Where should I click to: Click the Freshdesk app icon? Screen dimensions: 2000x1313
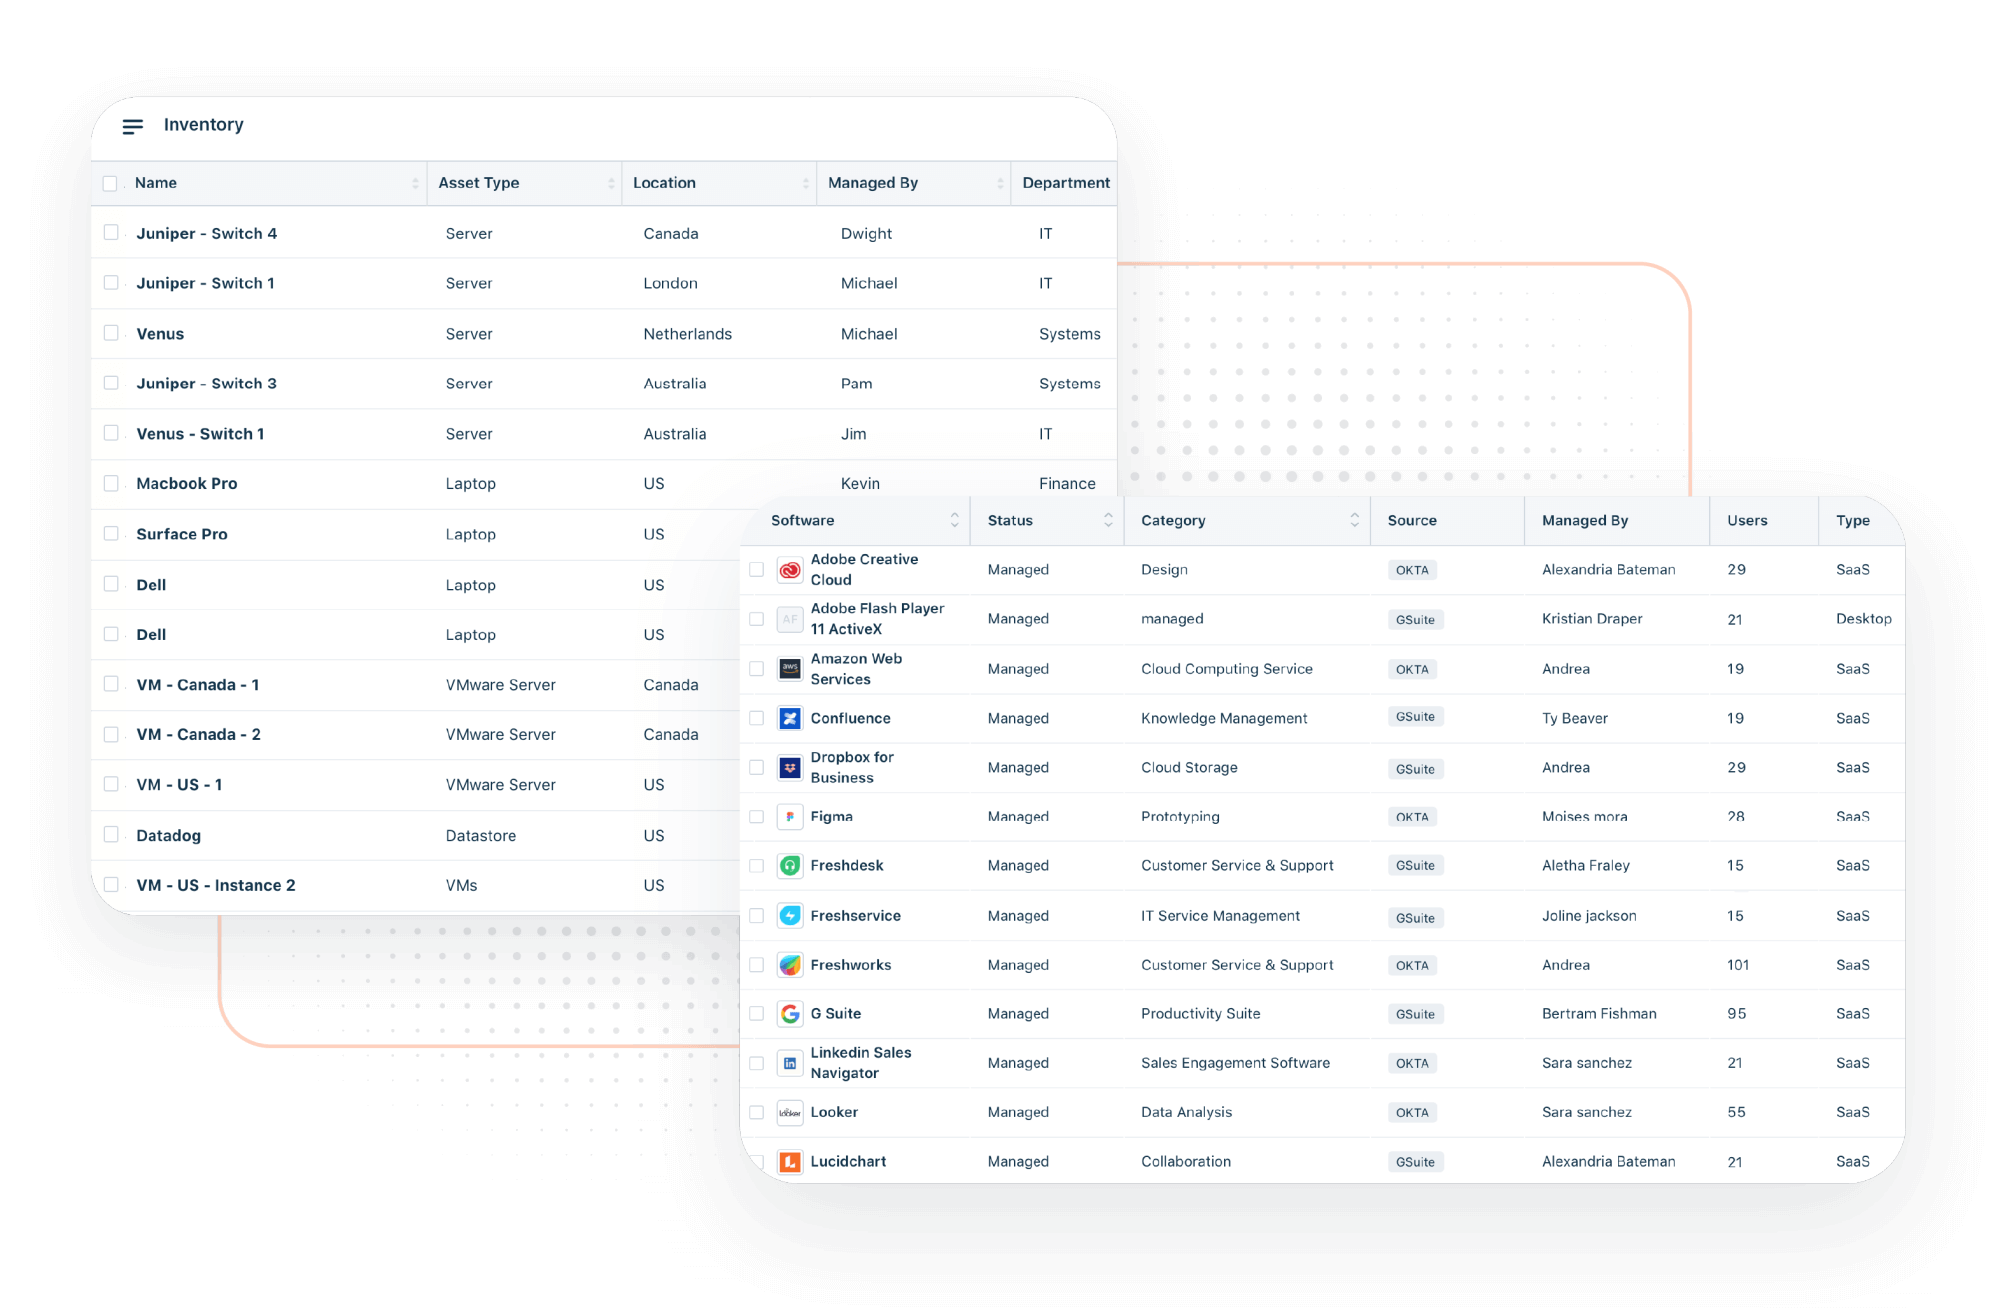click(x=790, y=866)
